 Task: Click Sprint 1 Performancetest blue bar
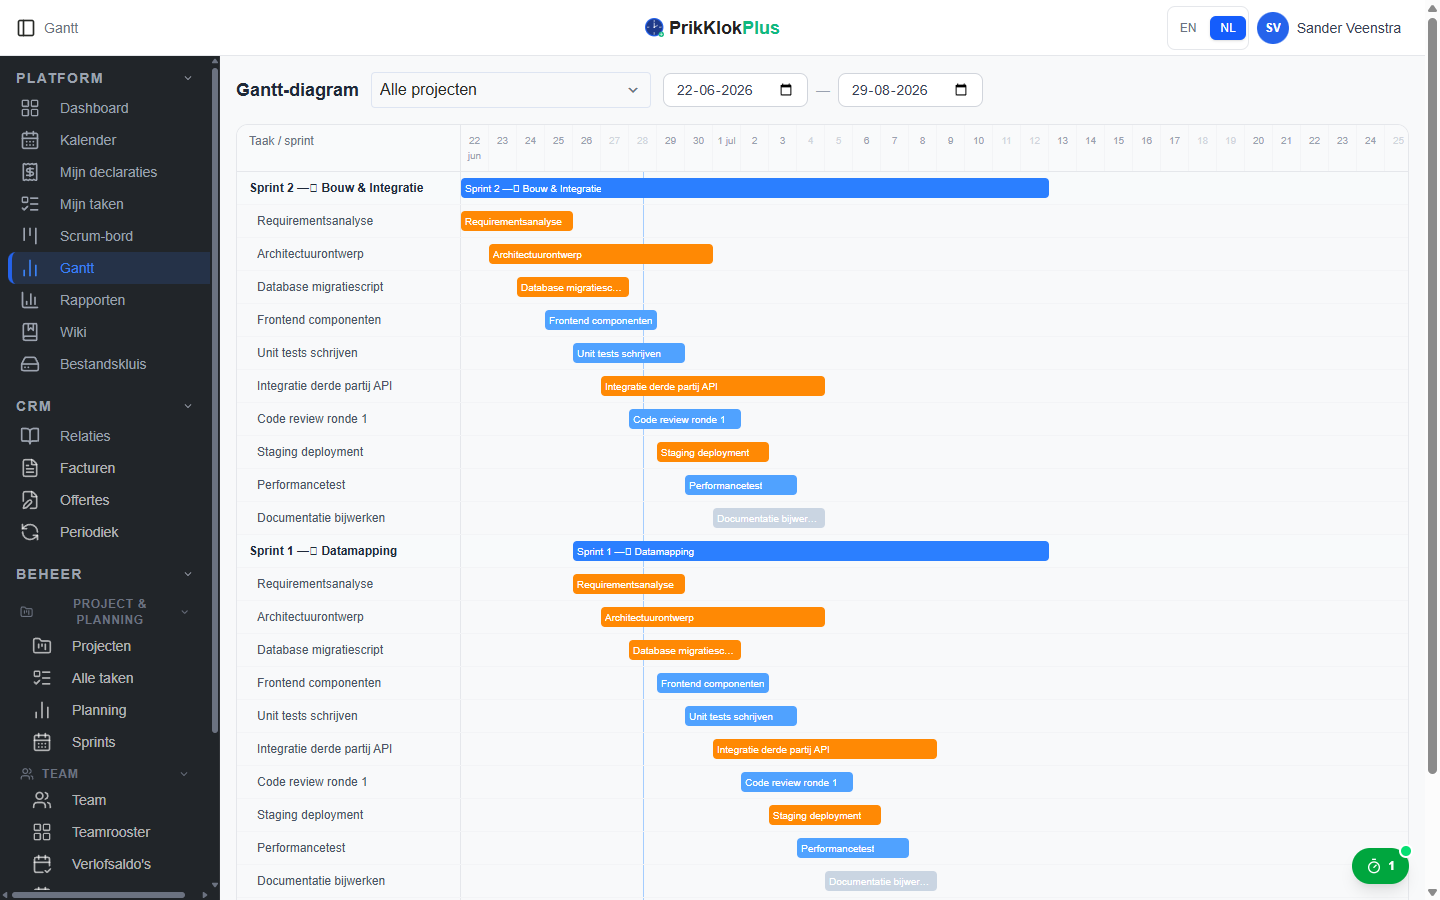853,848
